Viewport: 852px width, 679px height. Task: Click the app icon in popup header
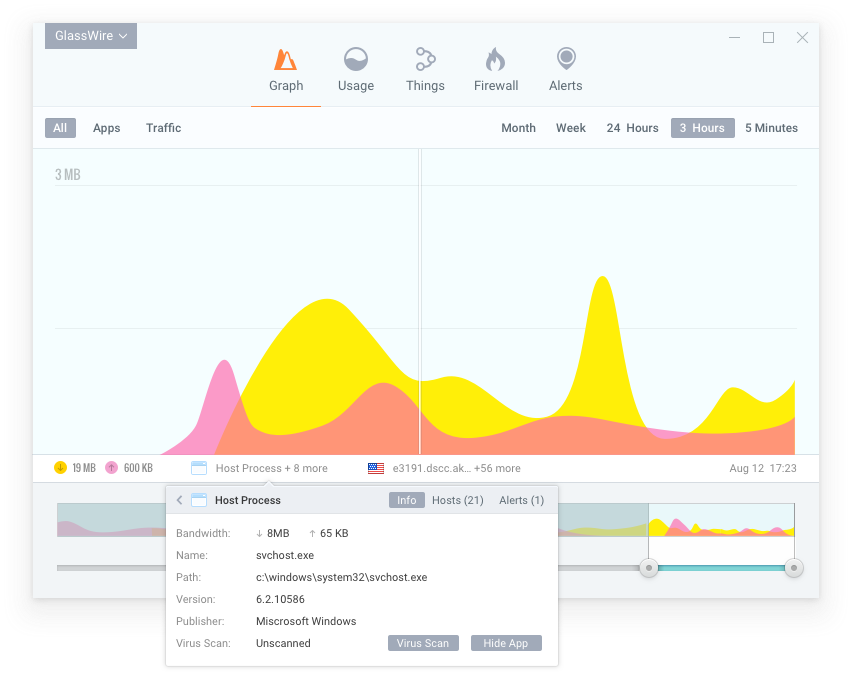[x=199, y=500]
